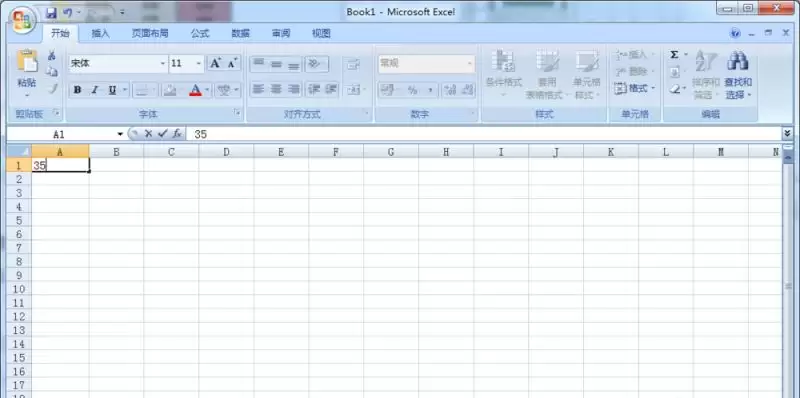
Task: Toggle Italic formatting
Action: 94,90
